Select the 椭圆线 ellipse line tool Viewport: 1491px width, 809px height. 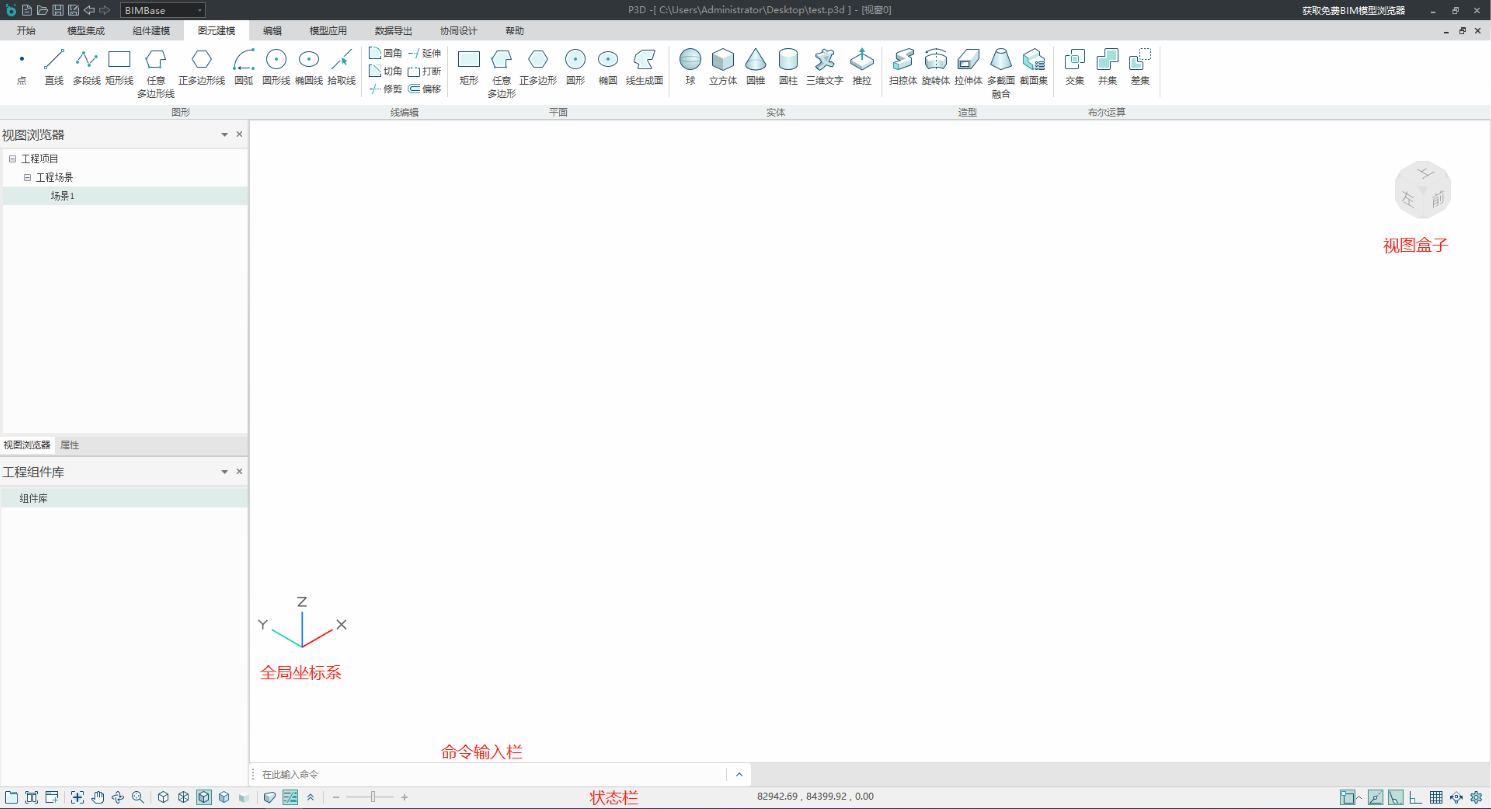tap(309, 67)
